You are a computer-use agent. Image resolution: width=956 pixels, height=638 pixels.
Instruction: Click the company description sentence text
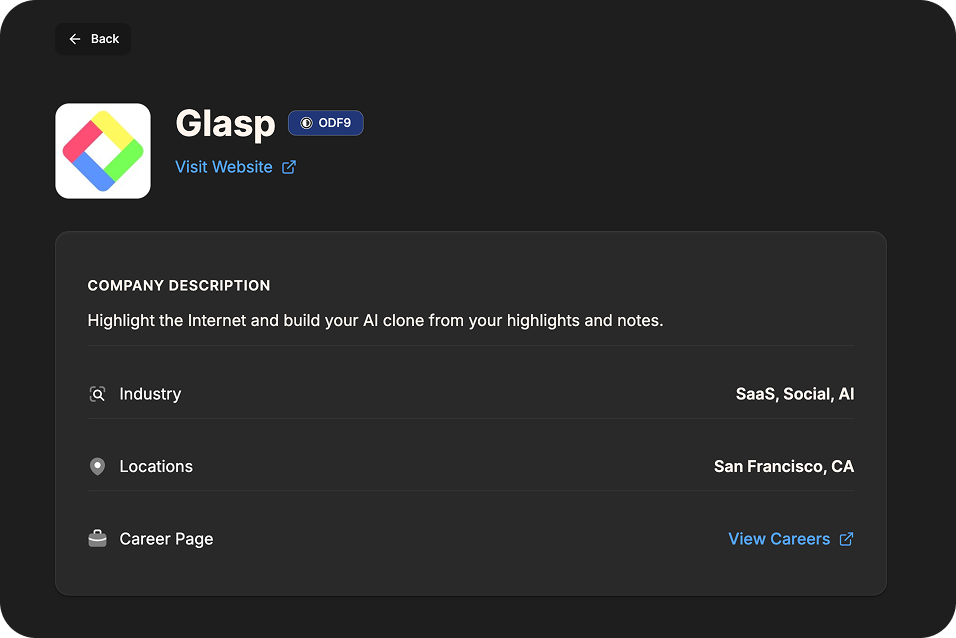click(376, 321)
